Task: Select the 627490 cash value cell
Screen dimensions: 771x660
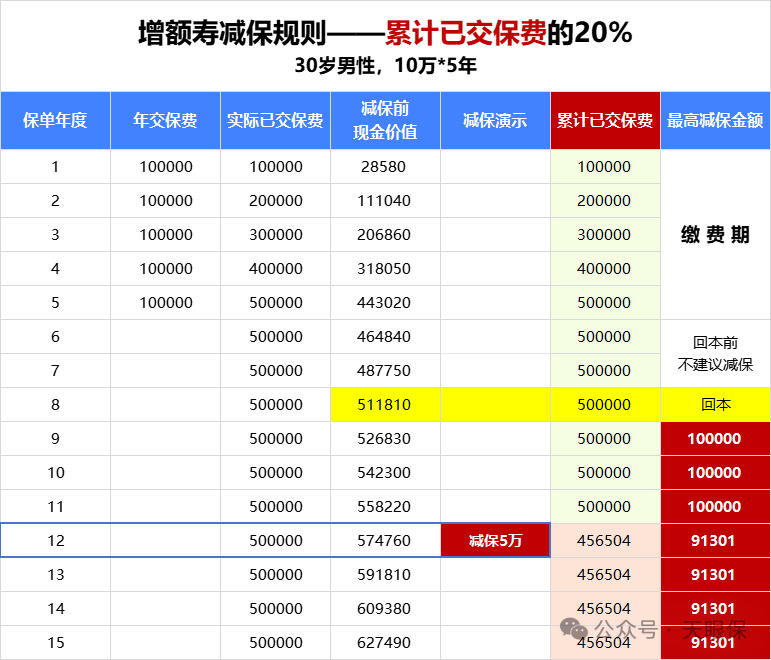Action: 385,643
